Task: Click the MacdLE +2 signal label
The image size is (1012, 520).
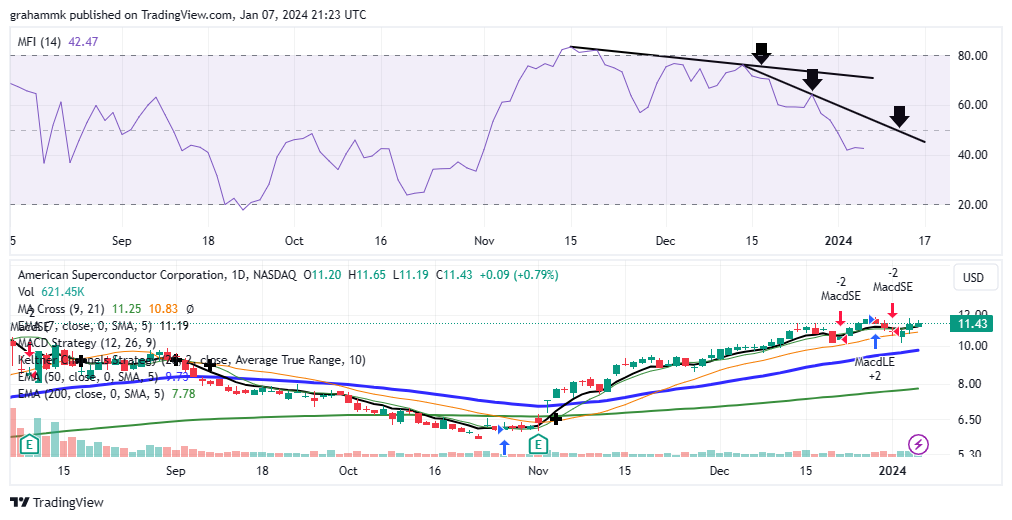Action: 875,368
